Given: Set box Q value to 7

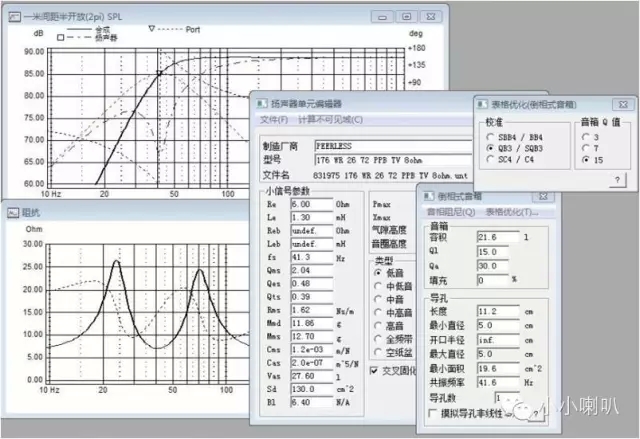Looking at the screenshot, I should [585, 147].
